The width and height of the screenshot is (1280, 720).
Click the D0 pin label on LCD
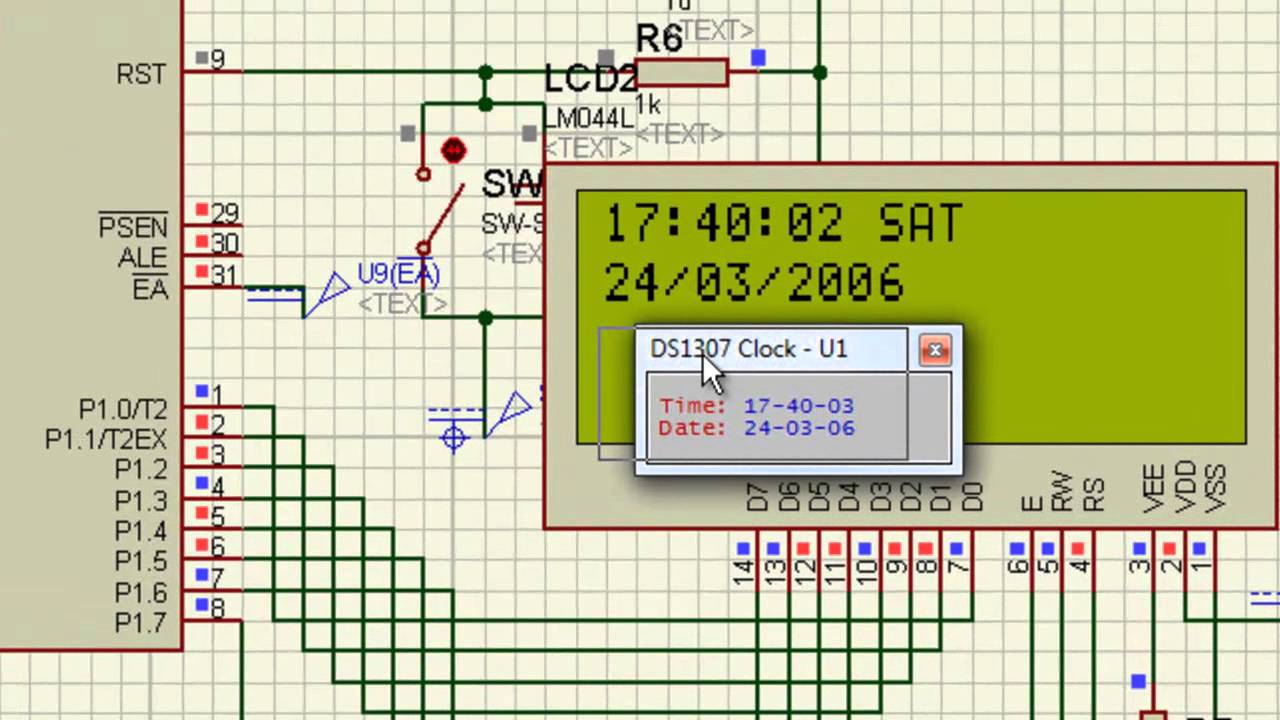pyautogui.click(x=972, y=497)
